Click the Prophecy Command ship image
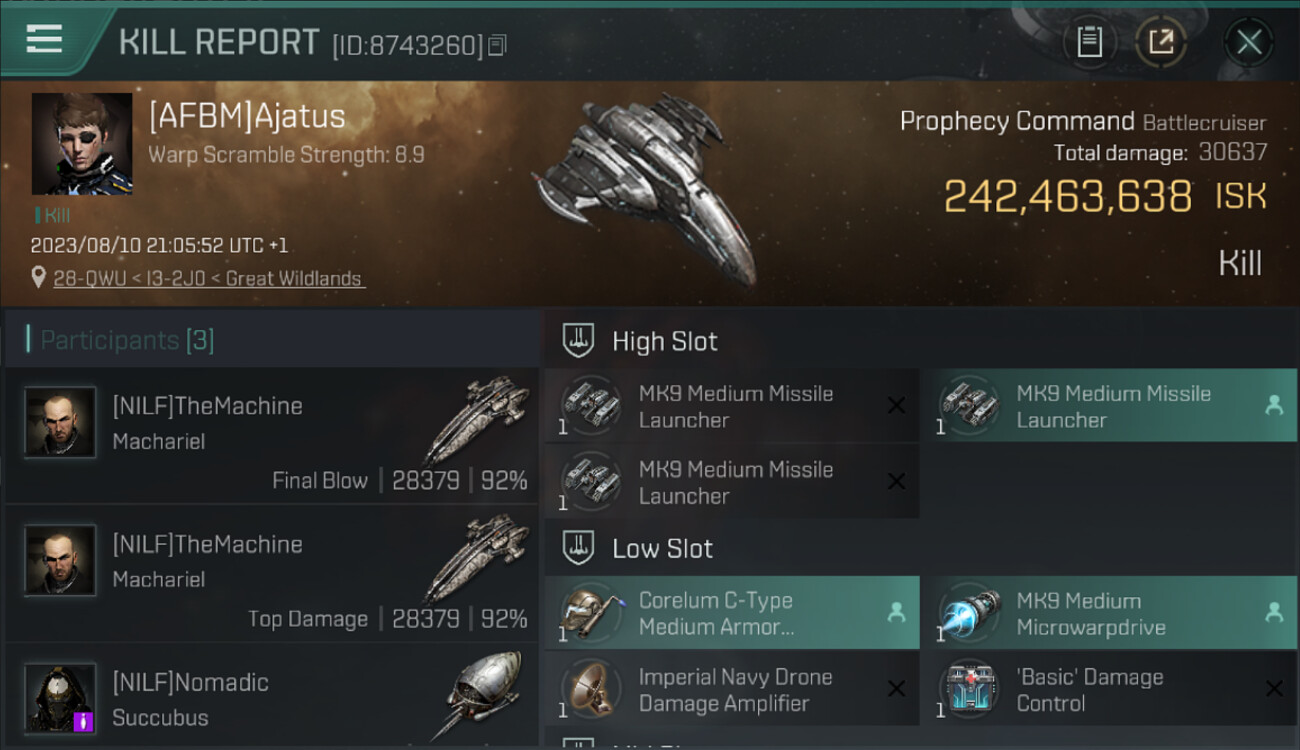Screen dimensions: 1300x750 645,190
